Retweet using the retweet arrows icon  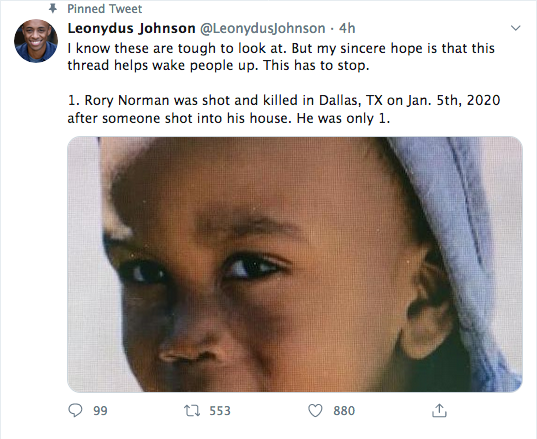click(x=192, y=410)
